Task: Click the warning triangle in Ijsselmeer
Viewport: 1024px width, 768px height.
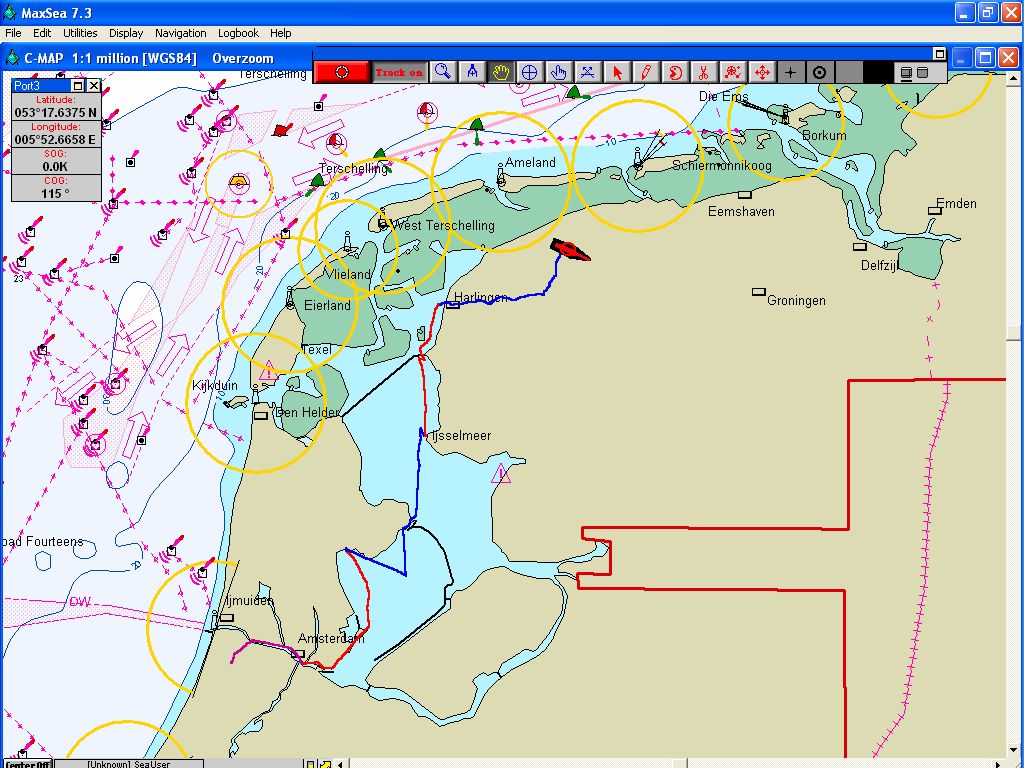Action: click(x=501, y=473)
